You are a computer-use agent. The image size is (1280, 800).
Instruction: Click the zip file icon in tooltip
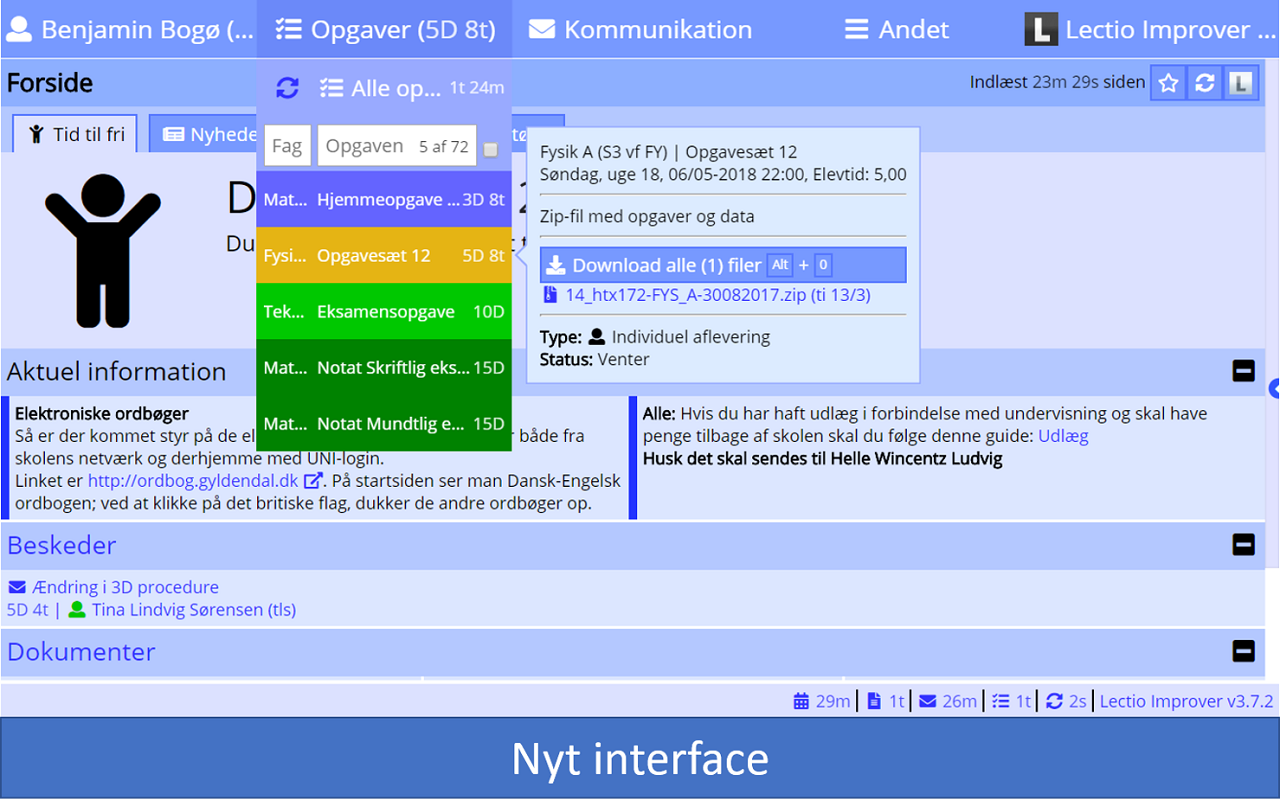tap(550, 295)
